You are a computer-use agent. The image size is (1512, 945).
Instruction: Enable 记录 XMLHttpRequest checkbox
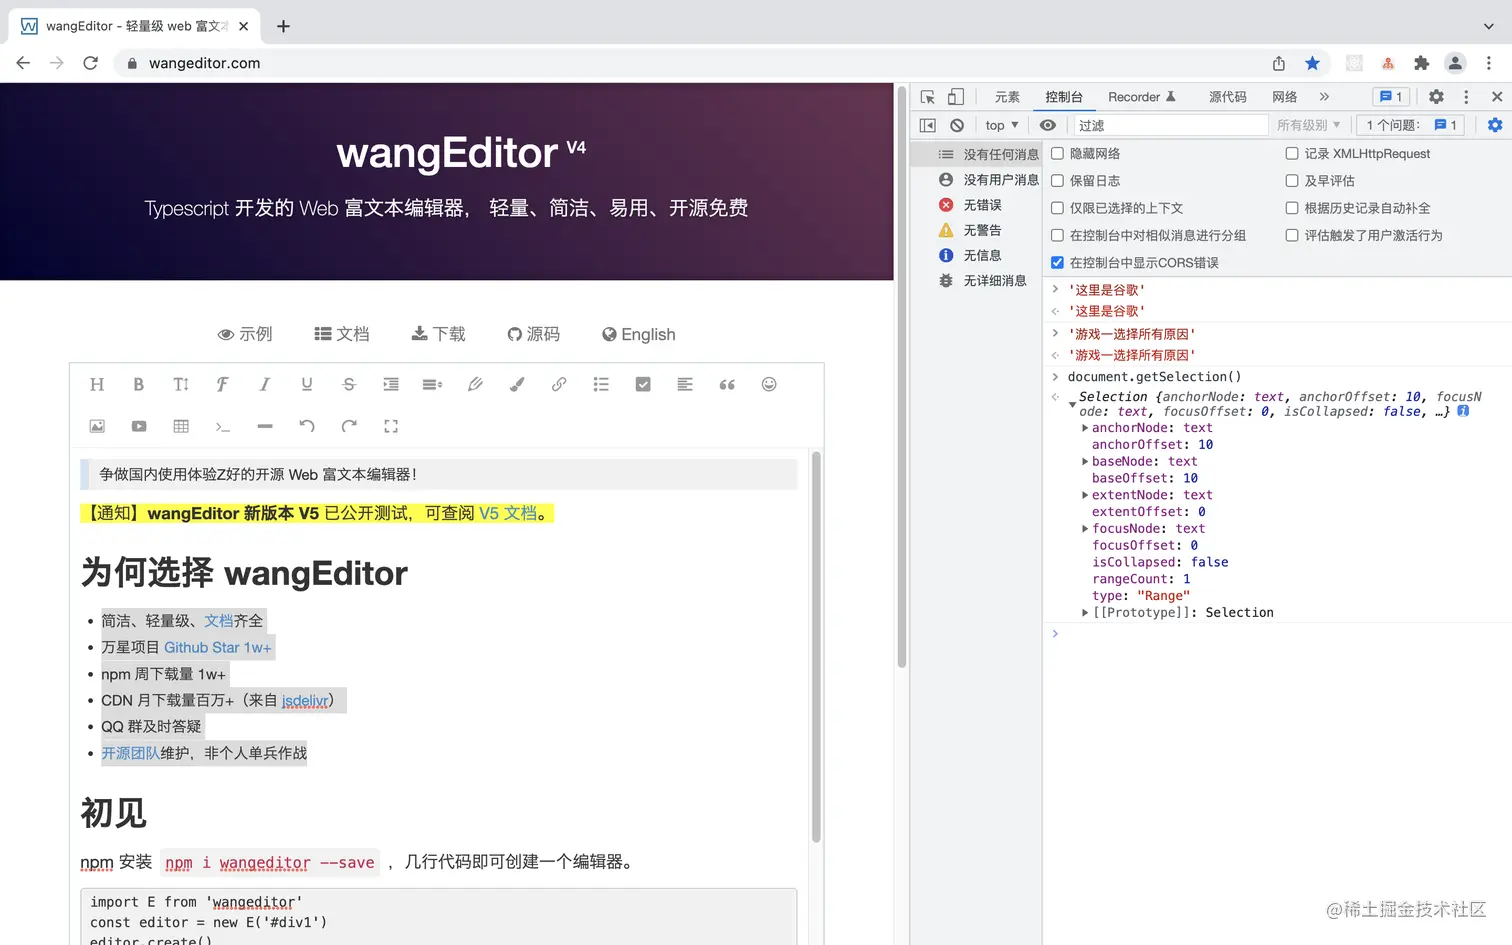point(1292,154)
